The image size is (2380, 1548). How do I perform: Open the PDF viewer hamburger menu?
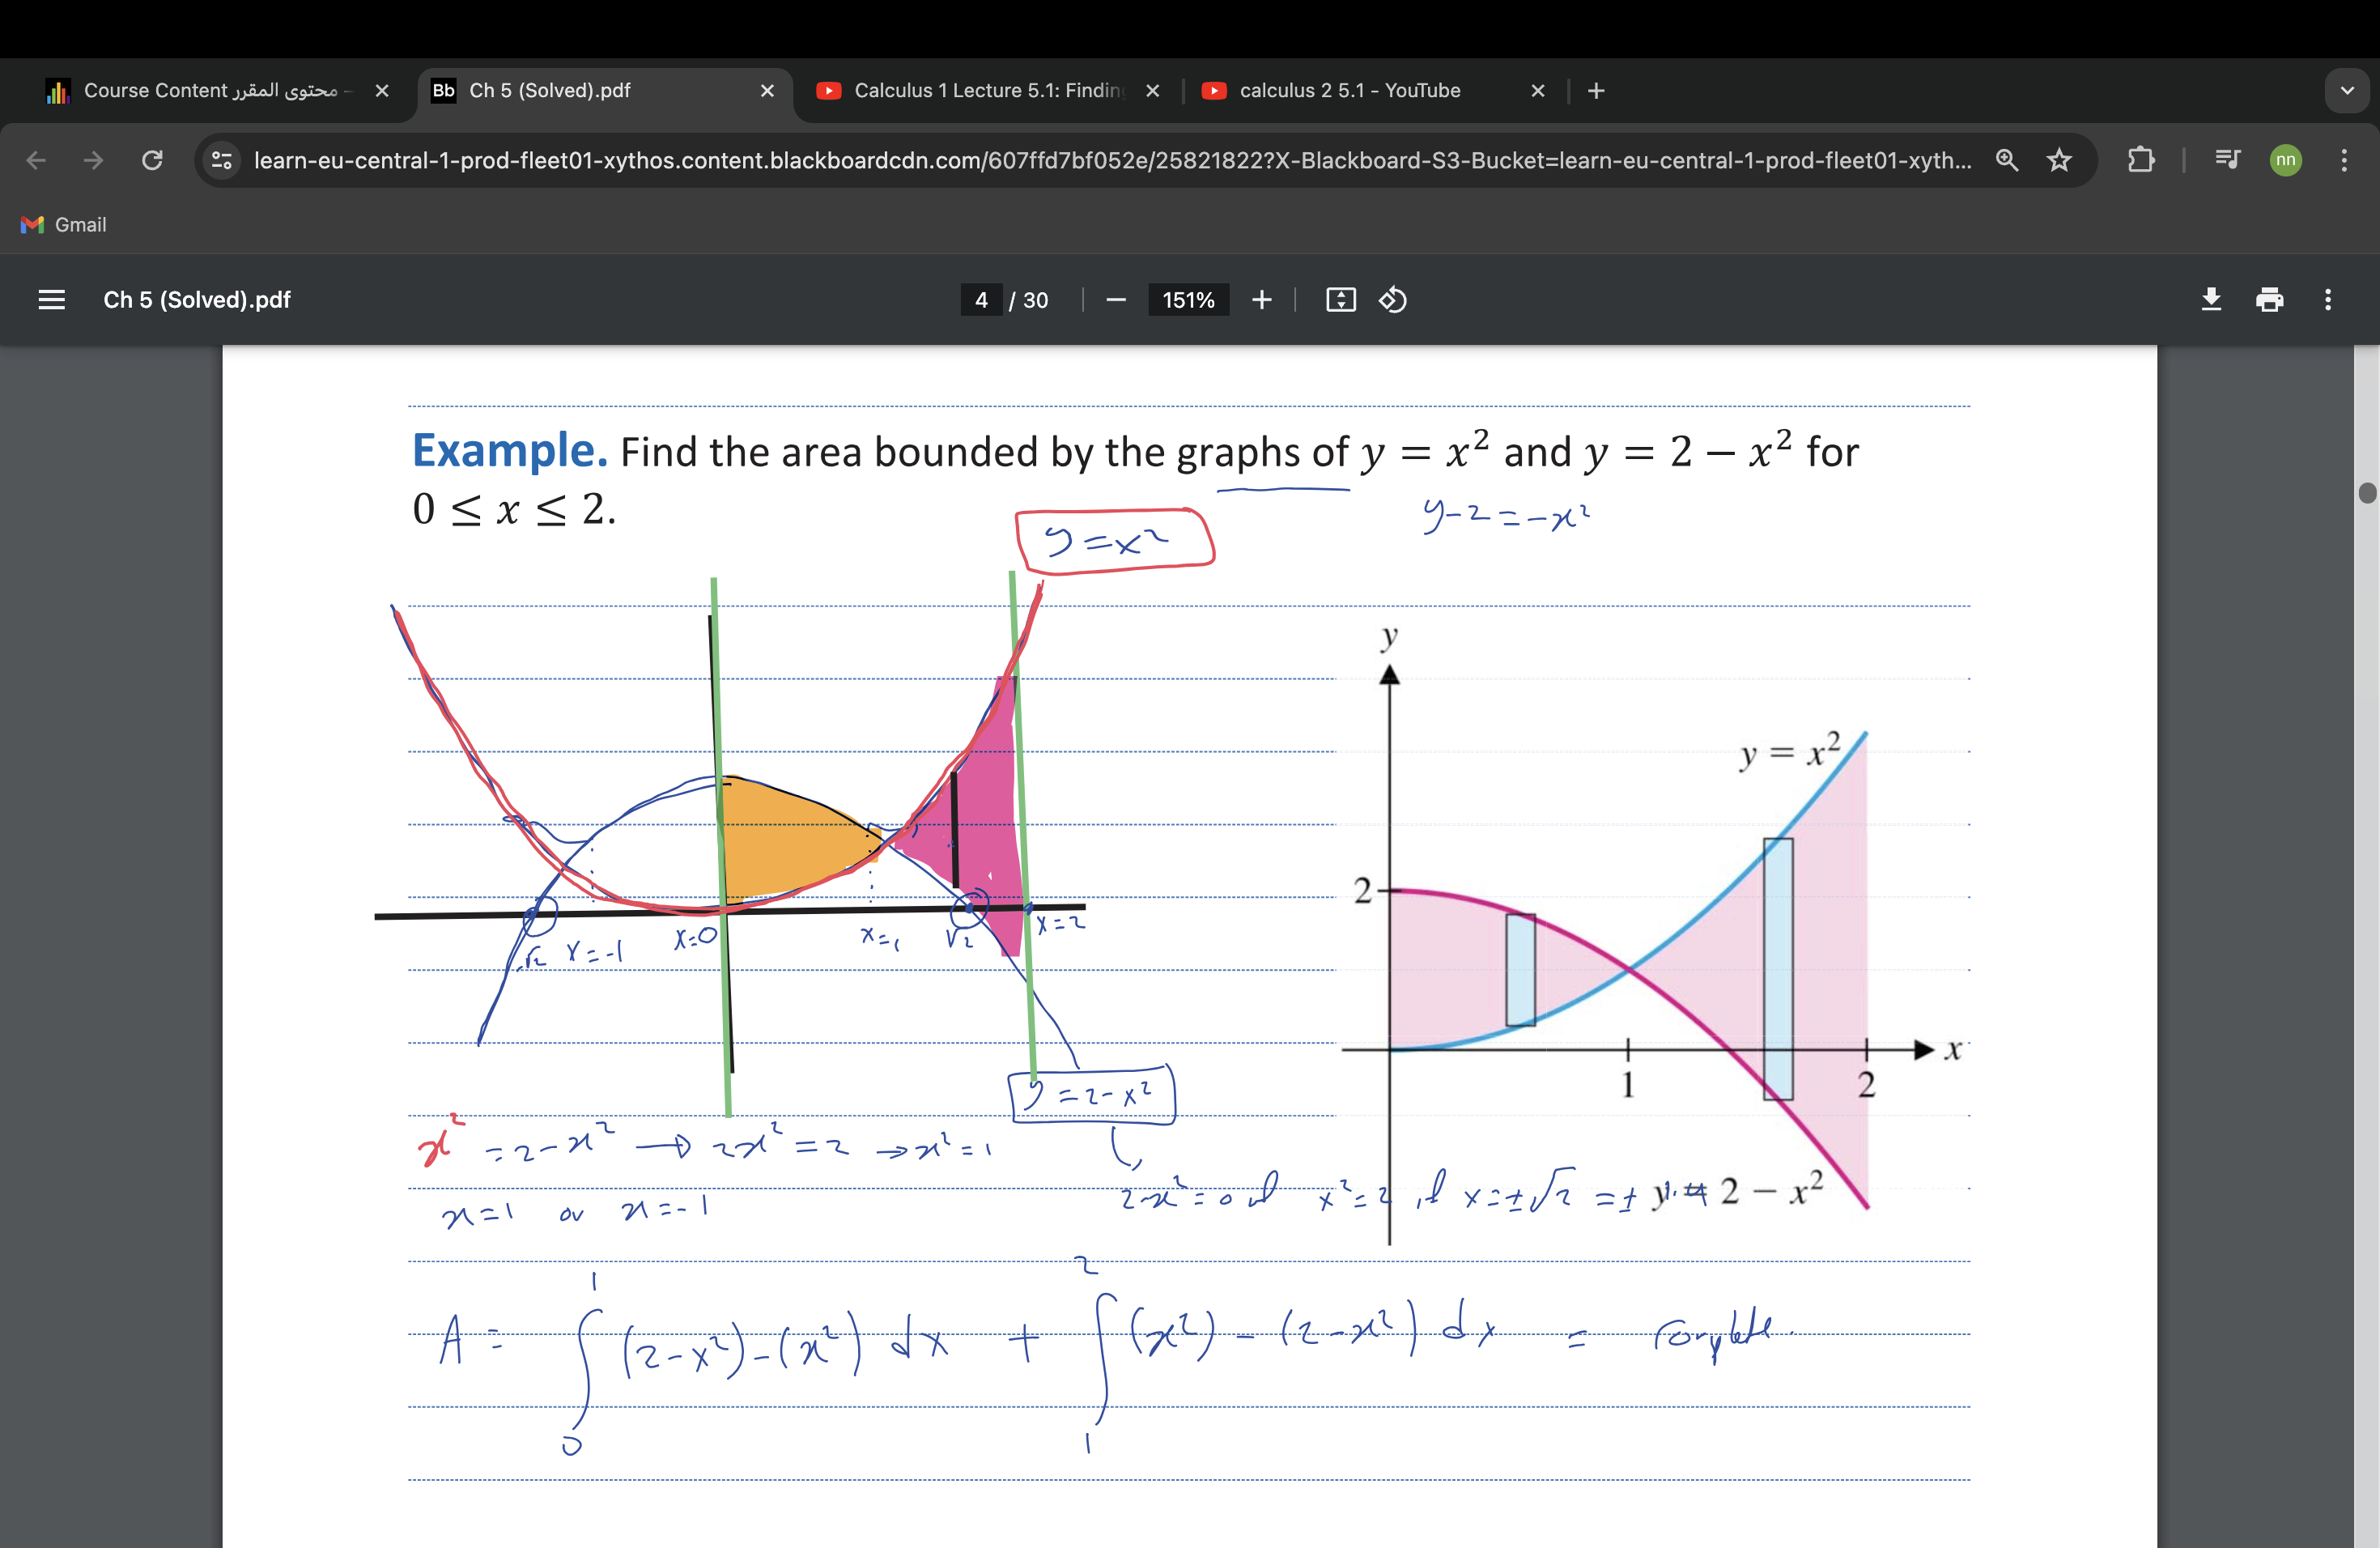[x=51, y=300]
